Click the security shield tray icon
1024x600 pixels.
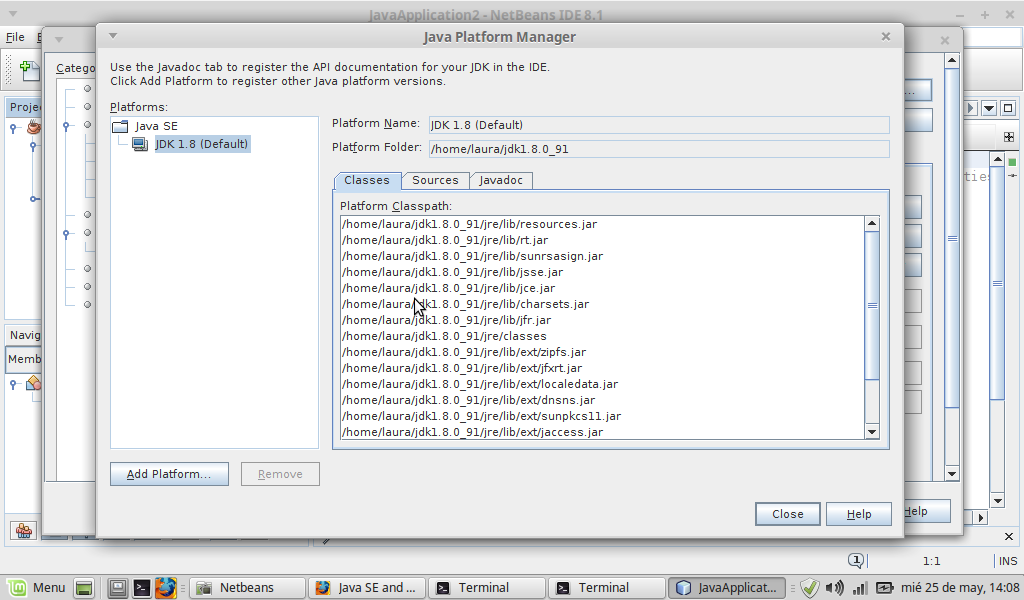(810, 588)
